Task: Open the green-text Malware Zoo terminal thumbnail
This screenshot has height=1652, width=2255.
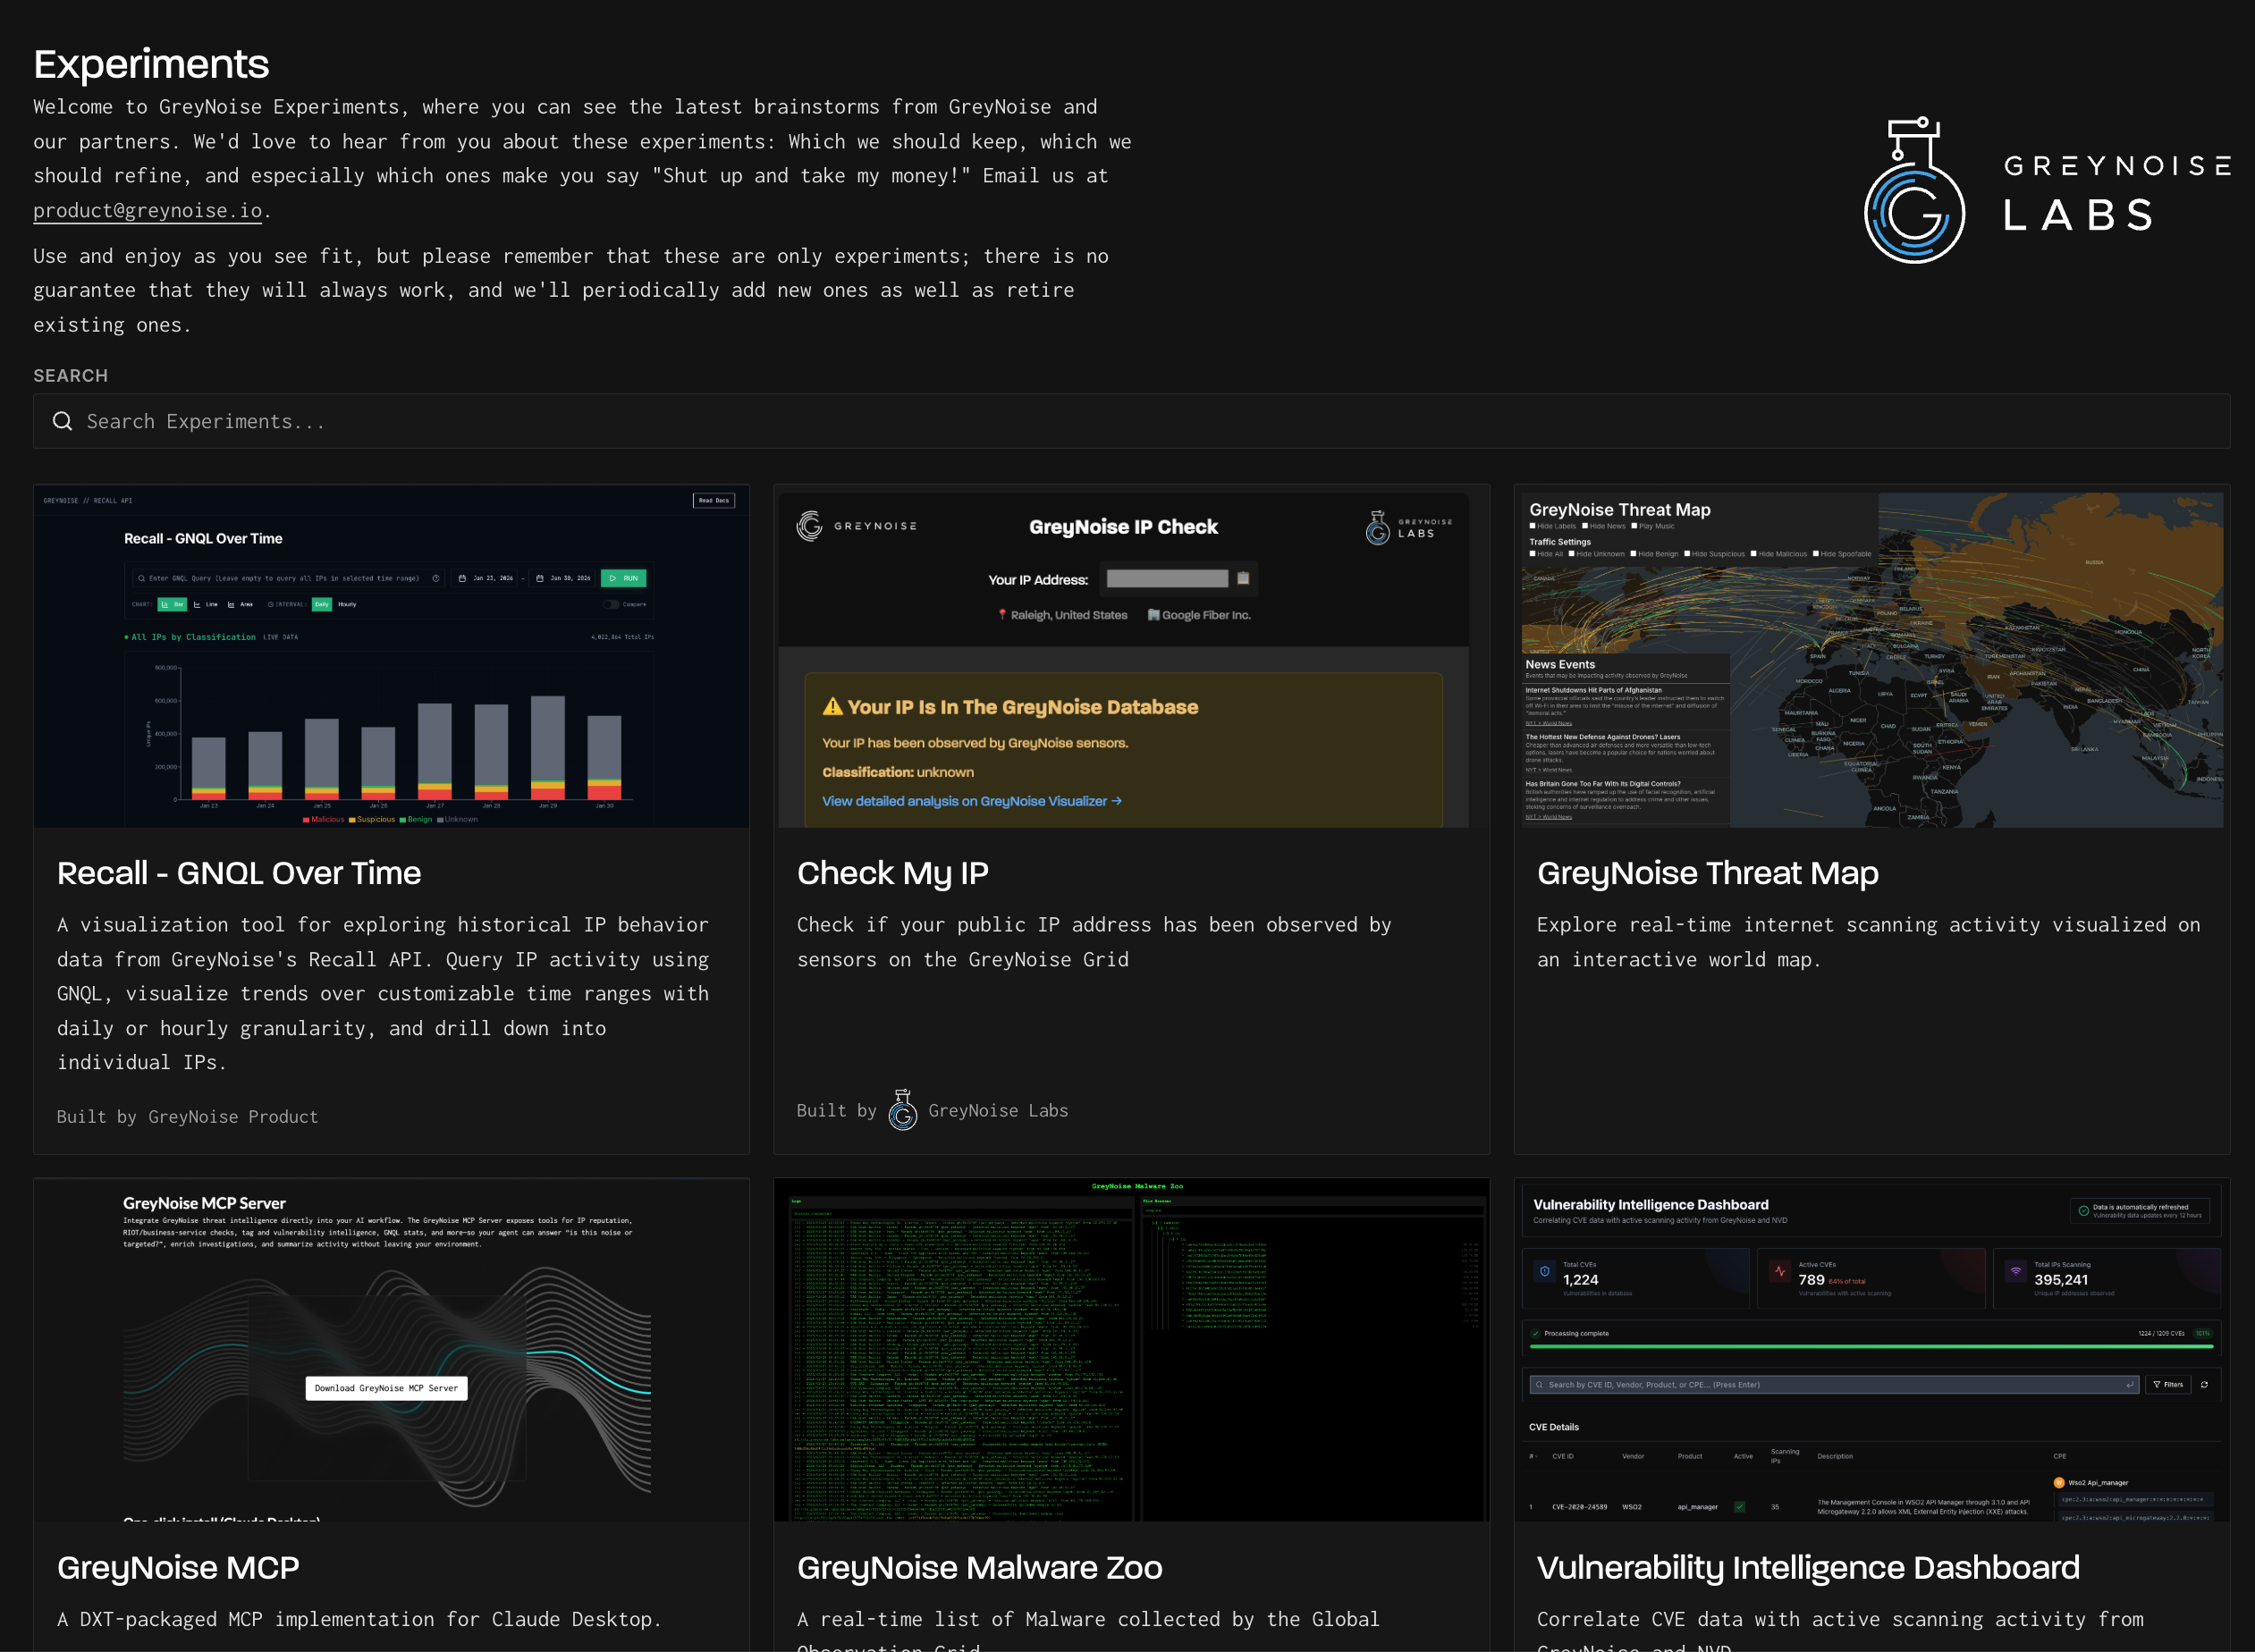Action: tap(1131, 1350)
